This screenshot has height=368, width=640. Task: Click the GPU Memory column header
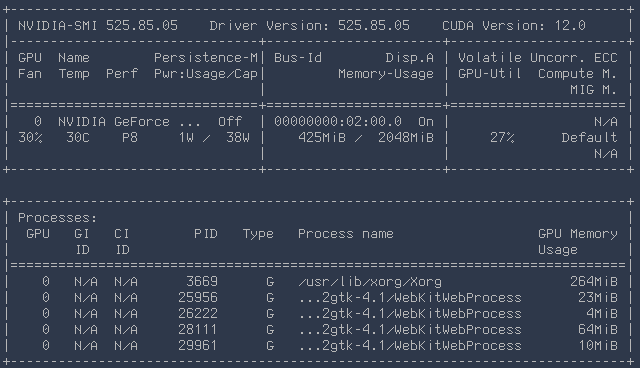[578, 234]
